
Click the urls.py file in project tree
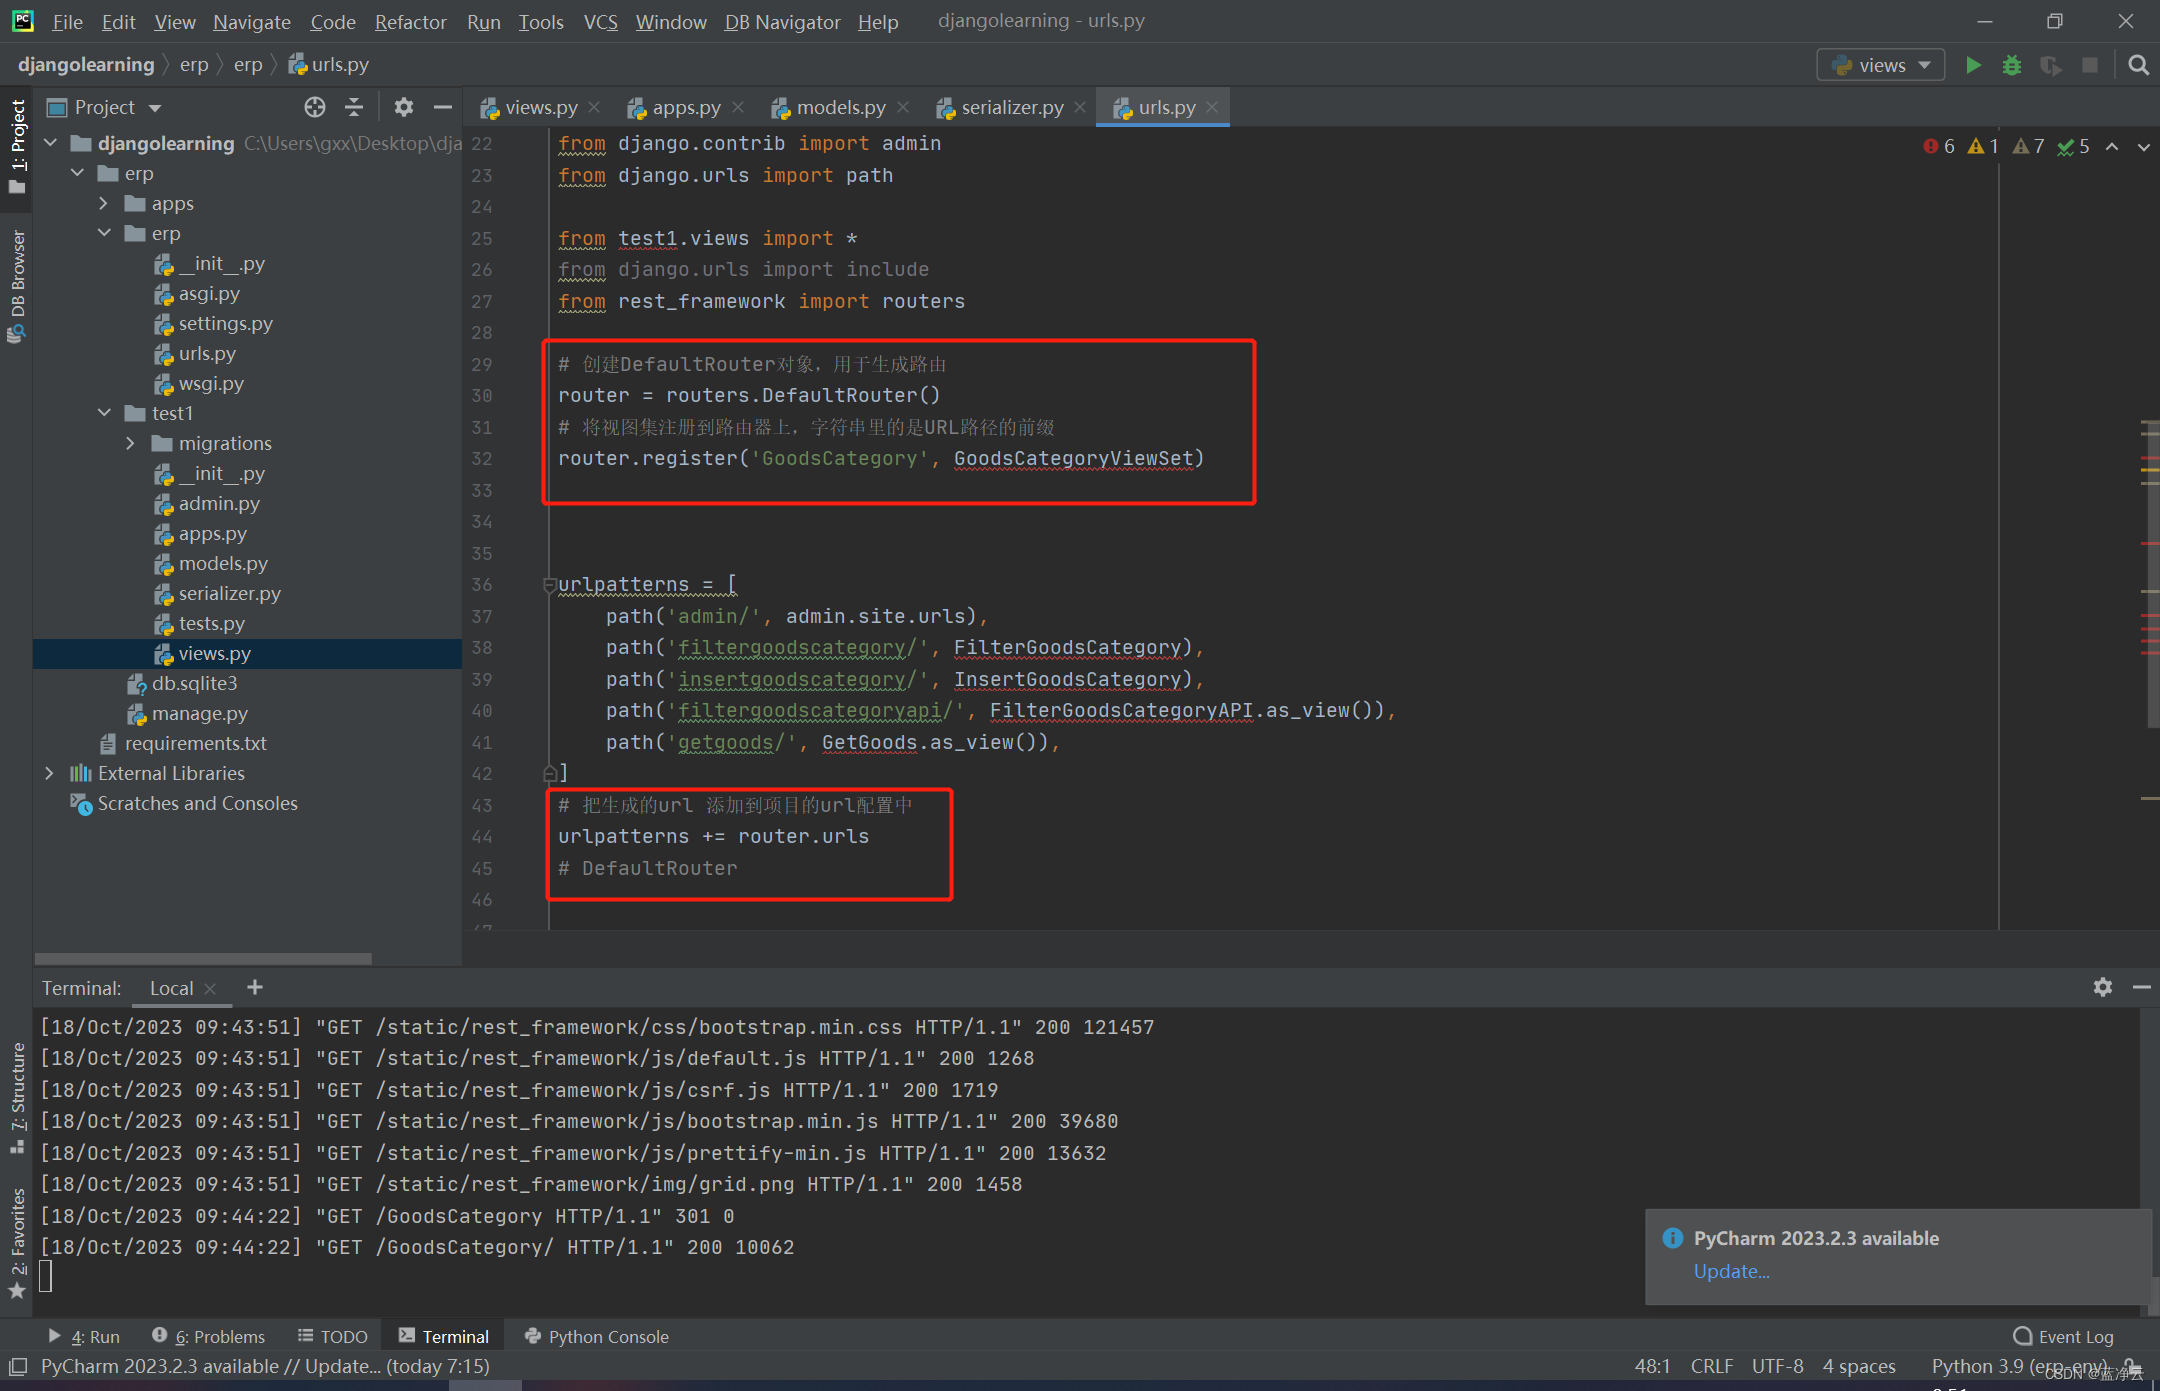point(206,354)
